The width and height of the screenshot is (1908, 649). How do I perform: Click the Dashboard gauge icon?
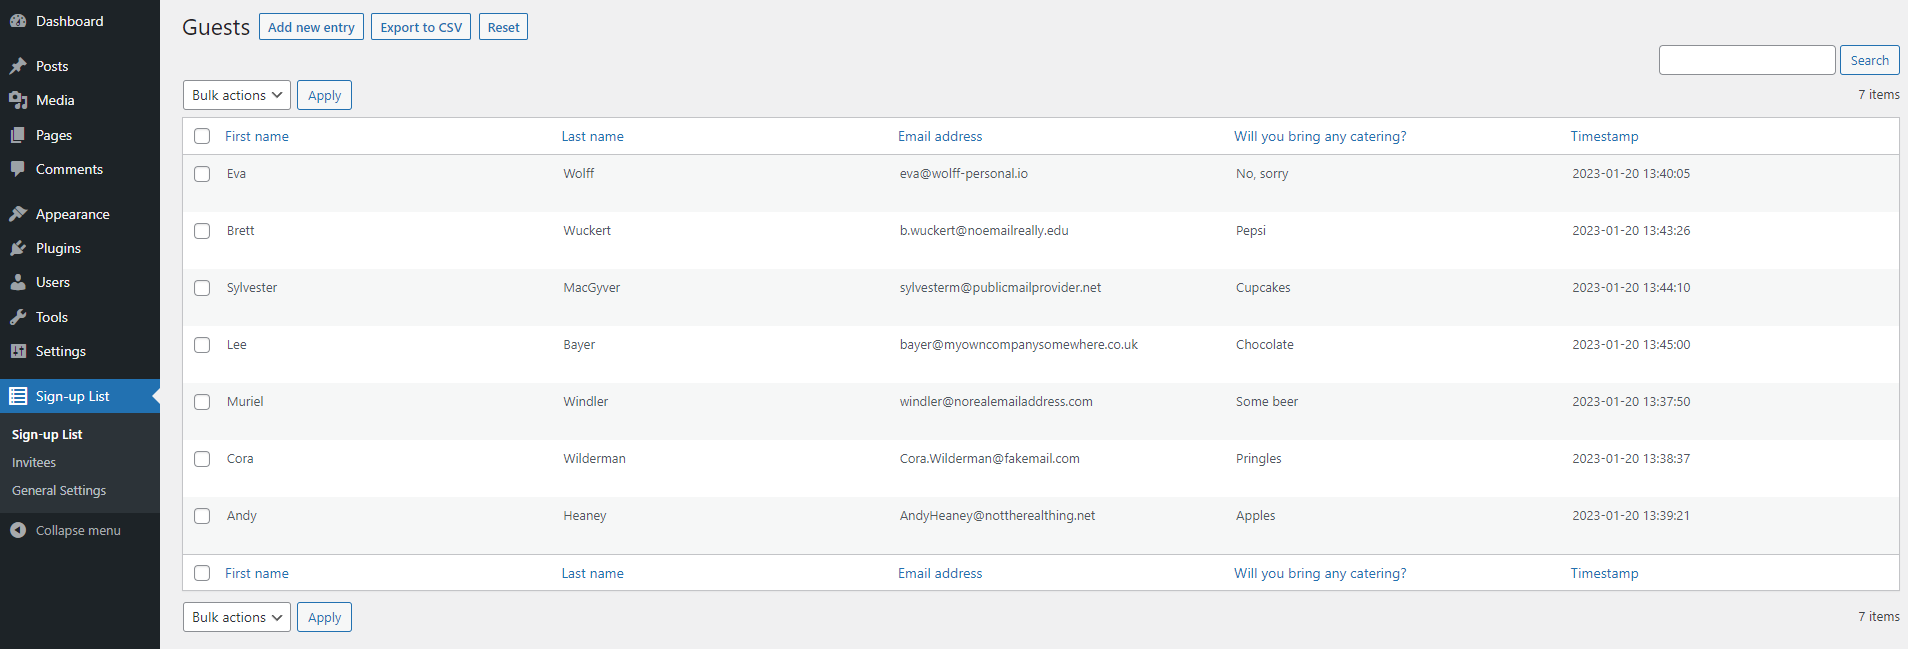18,21
